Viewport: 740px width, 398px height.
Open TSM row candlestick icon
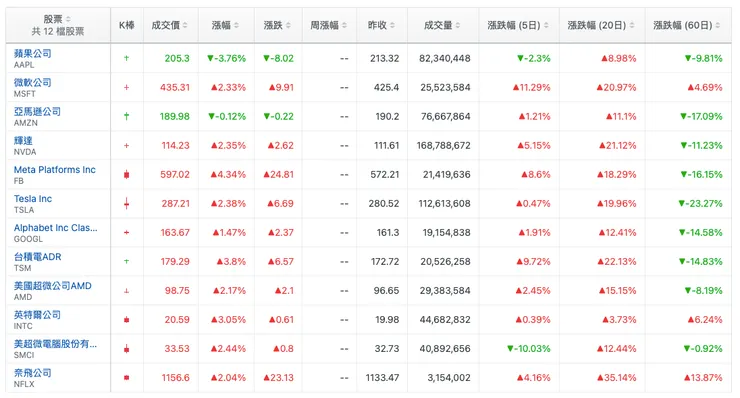point(126,262)
